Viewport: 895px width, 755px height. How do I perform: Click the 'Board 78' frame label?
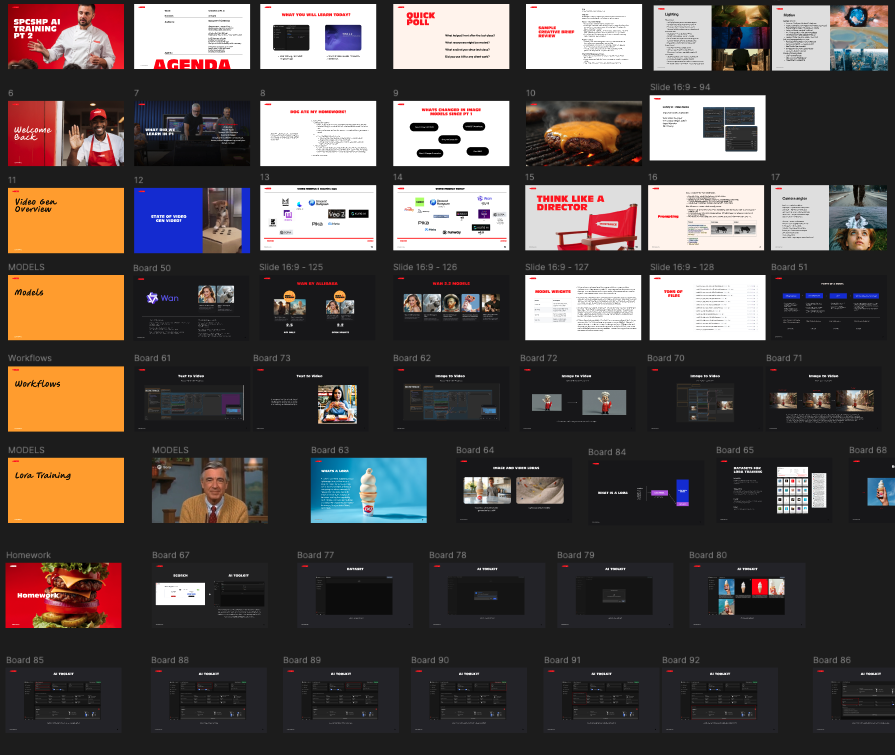448,555
